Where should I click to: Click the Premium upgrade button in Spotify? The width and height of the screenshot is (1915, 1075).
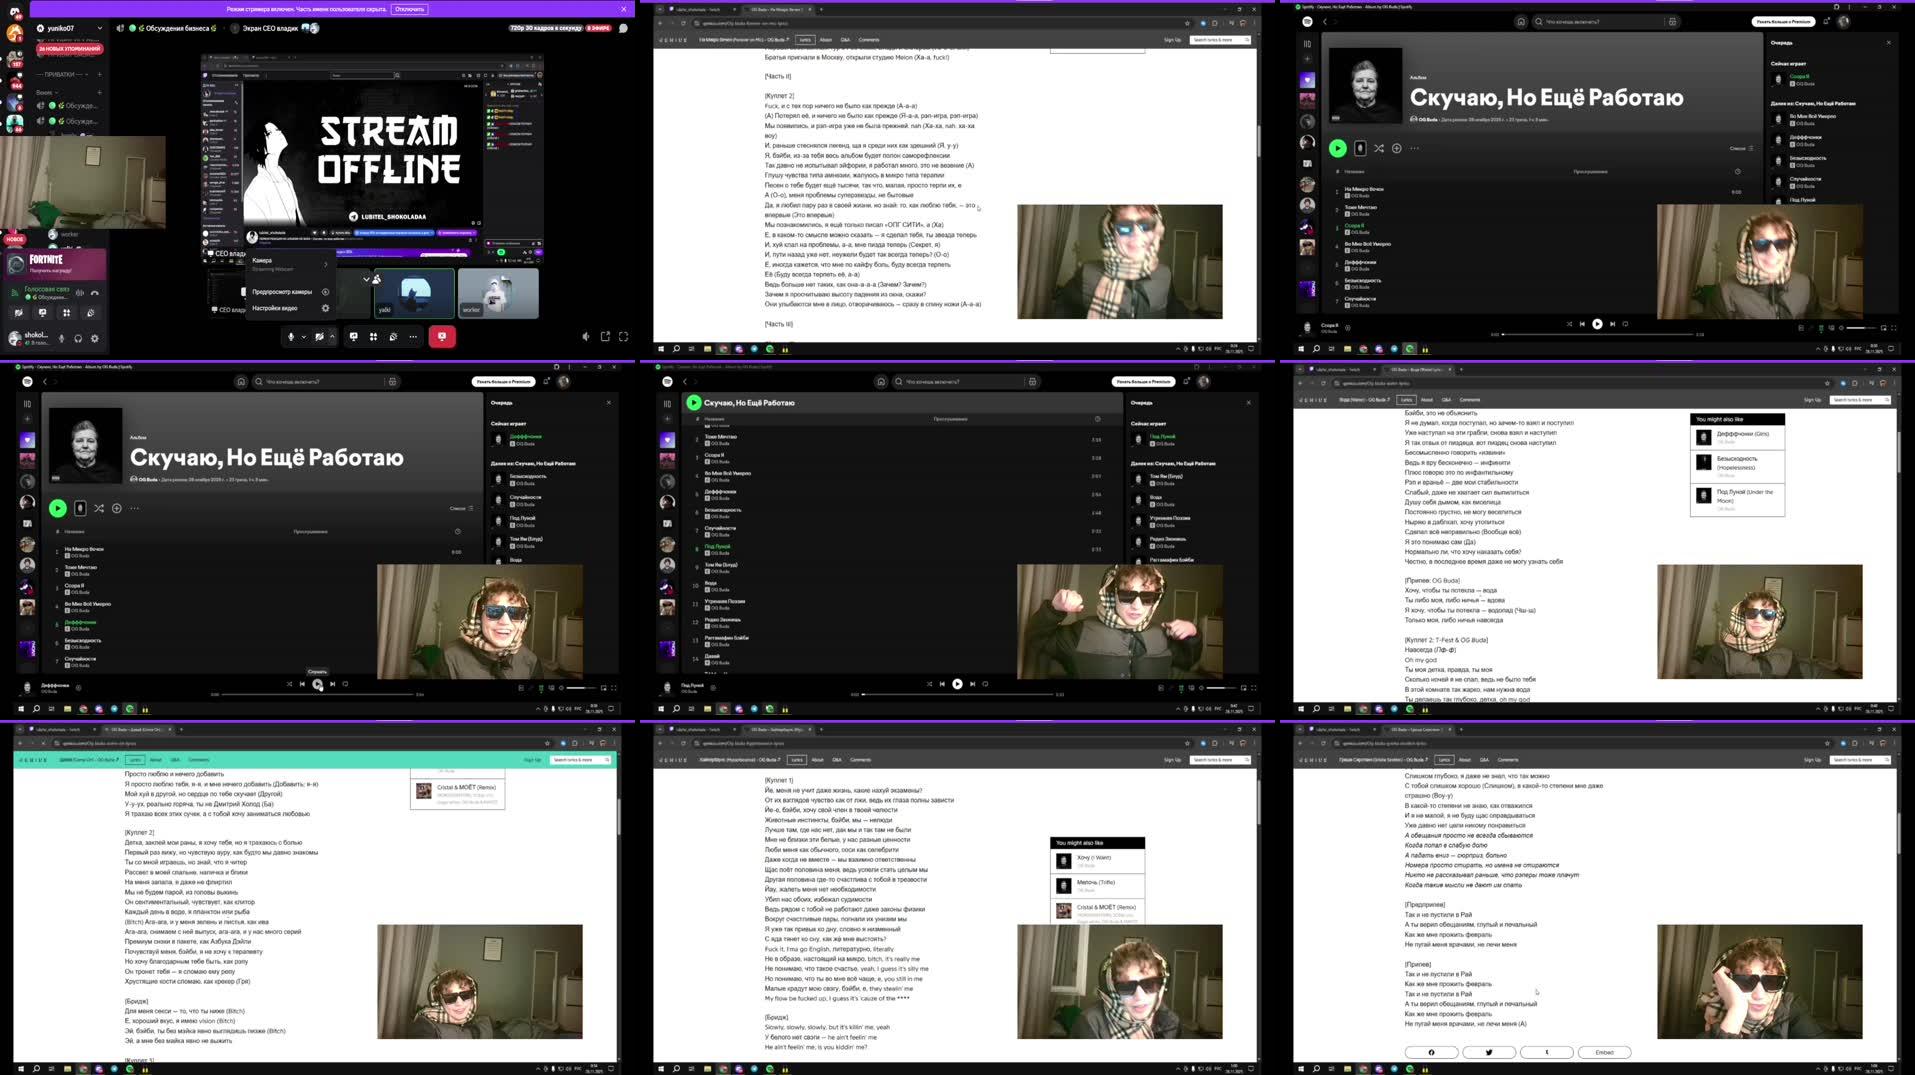(1782, 22)
